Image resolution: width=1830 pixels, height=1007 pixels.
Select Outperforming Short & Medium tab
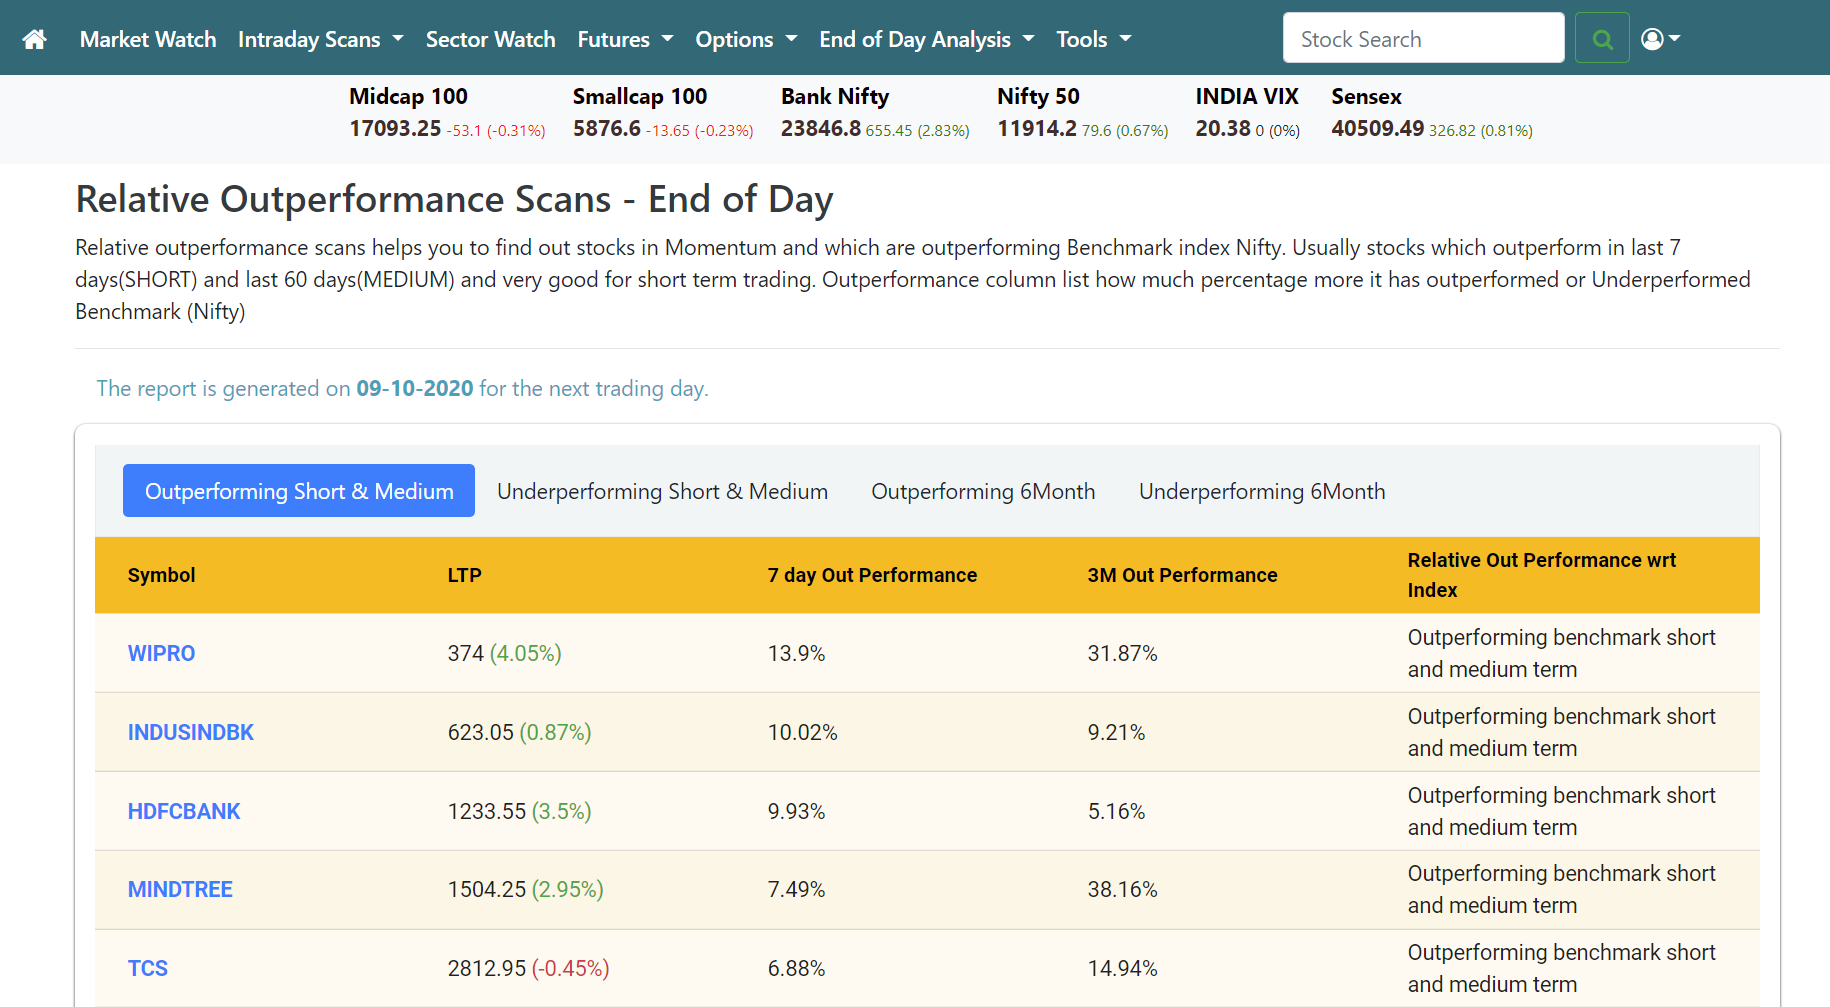coord(299,491)
